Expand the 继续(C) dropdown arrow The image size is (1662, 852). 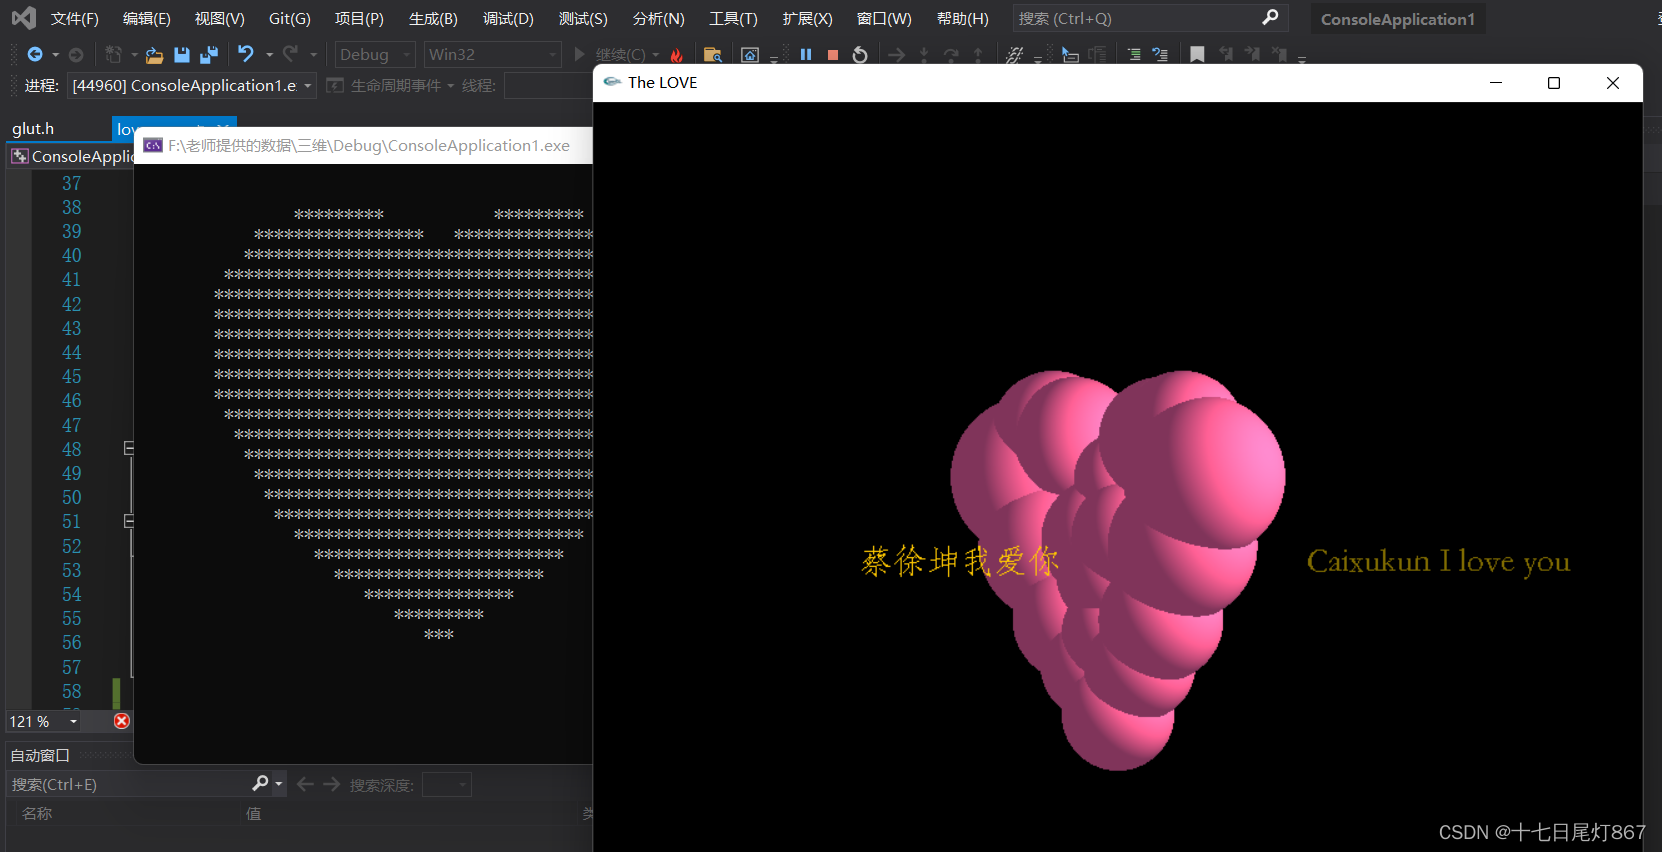pos(656,55)
